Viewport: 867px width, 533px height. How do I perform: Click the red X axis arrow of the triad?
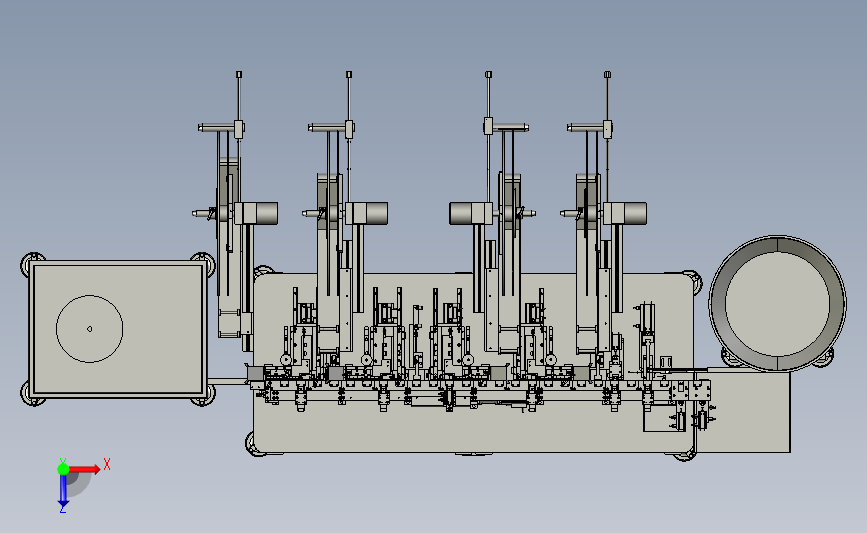point(84,469)
